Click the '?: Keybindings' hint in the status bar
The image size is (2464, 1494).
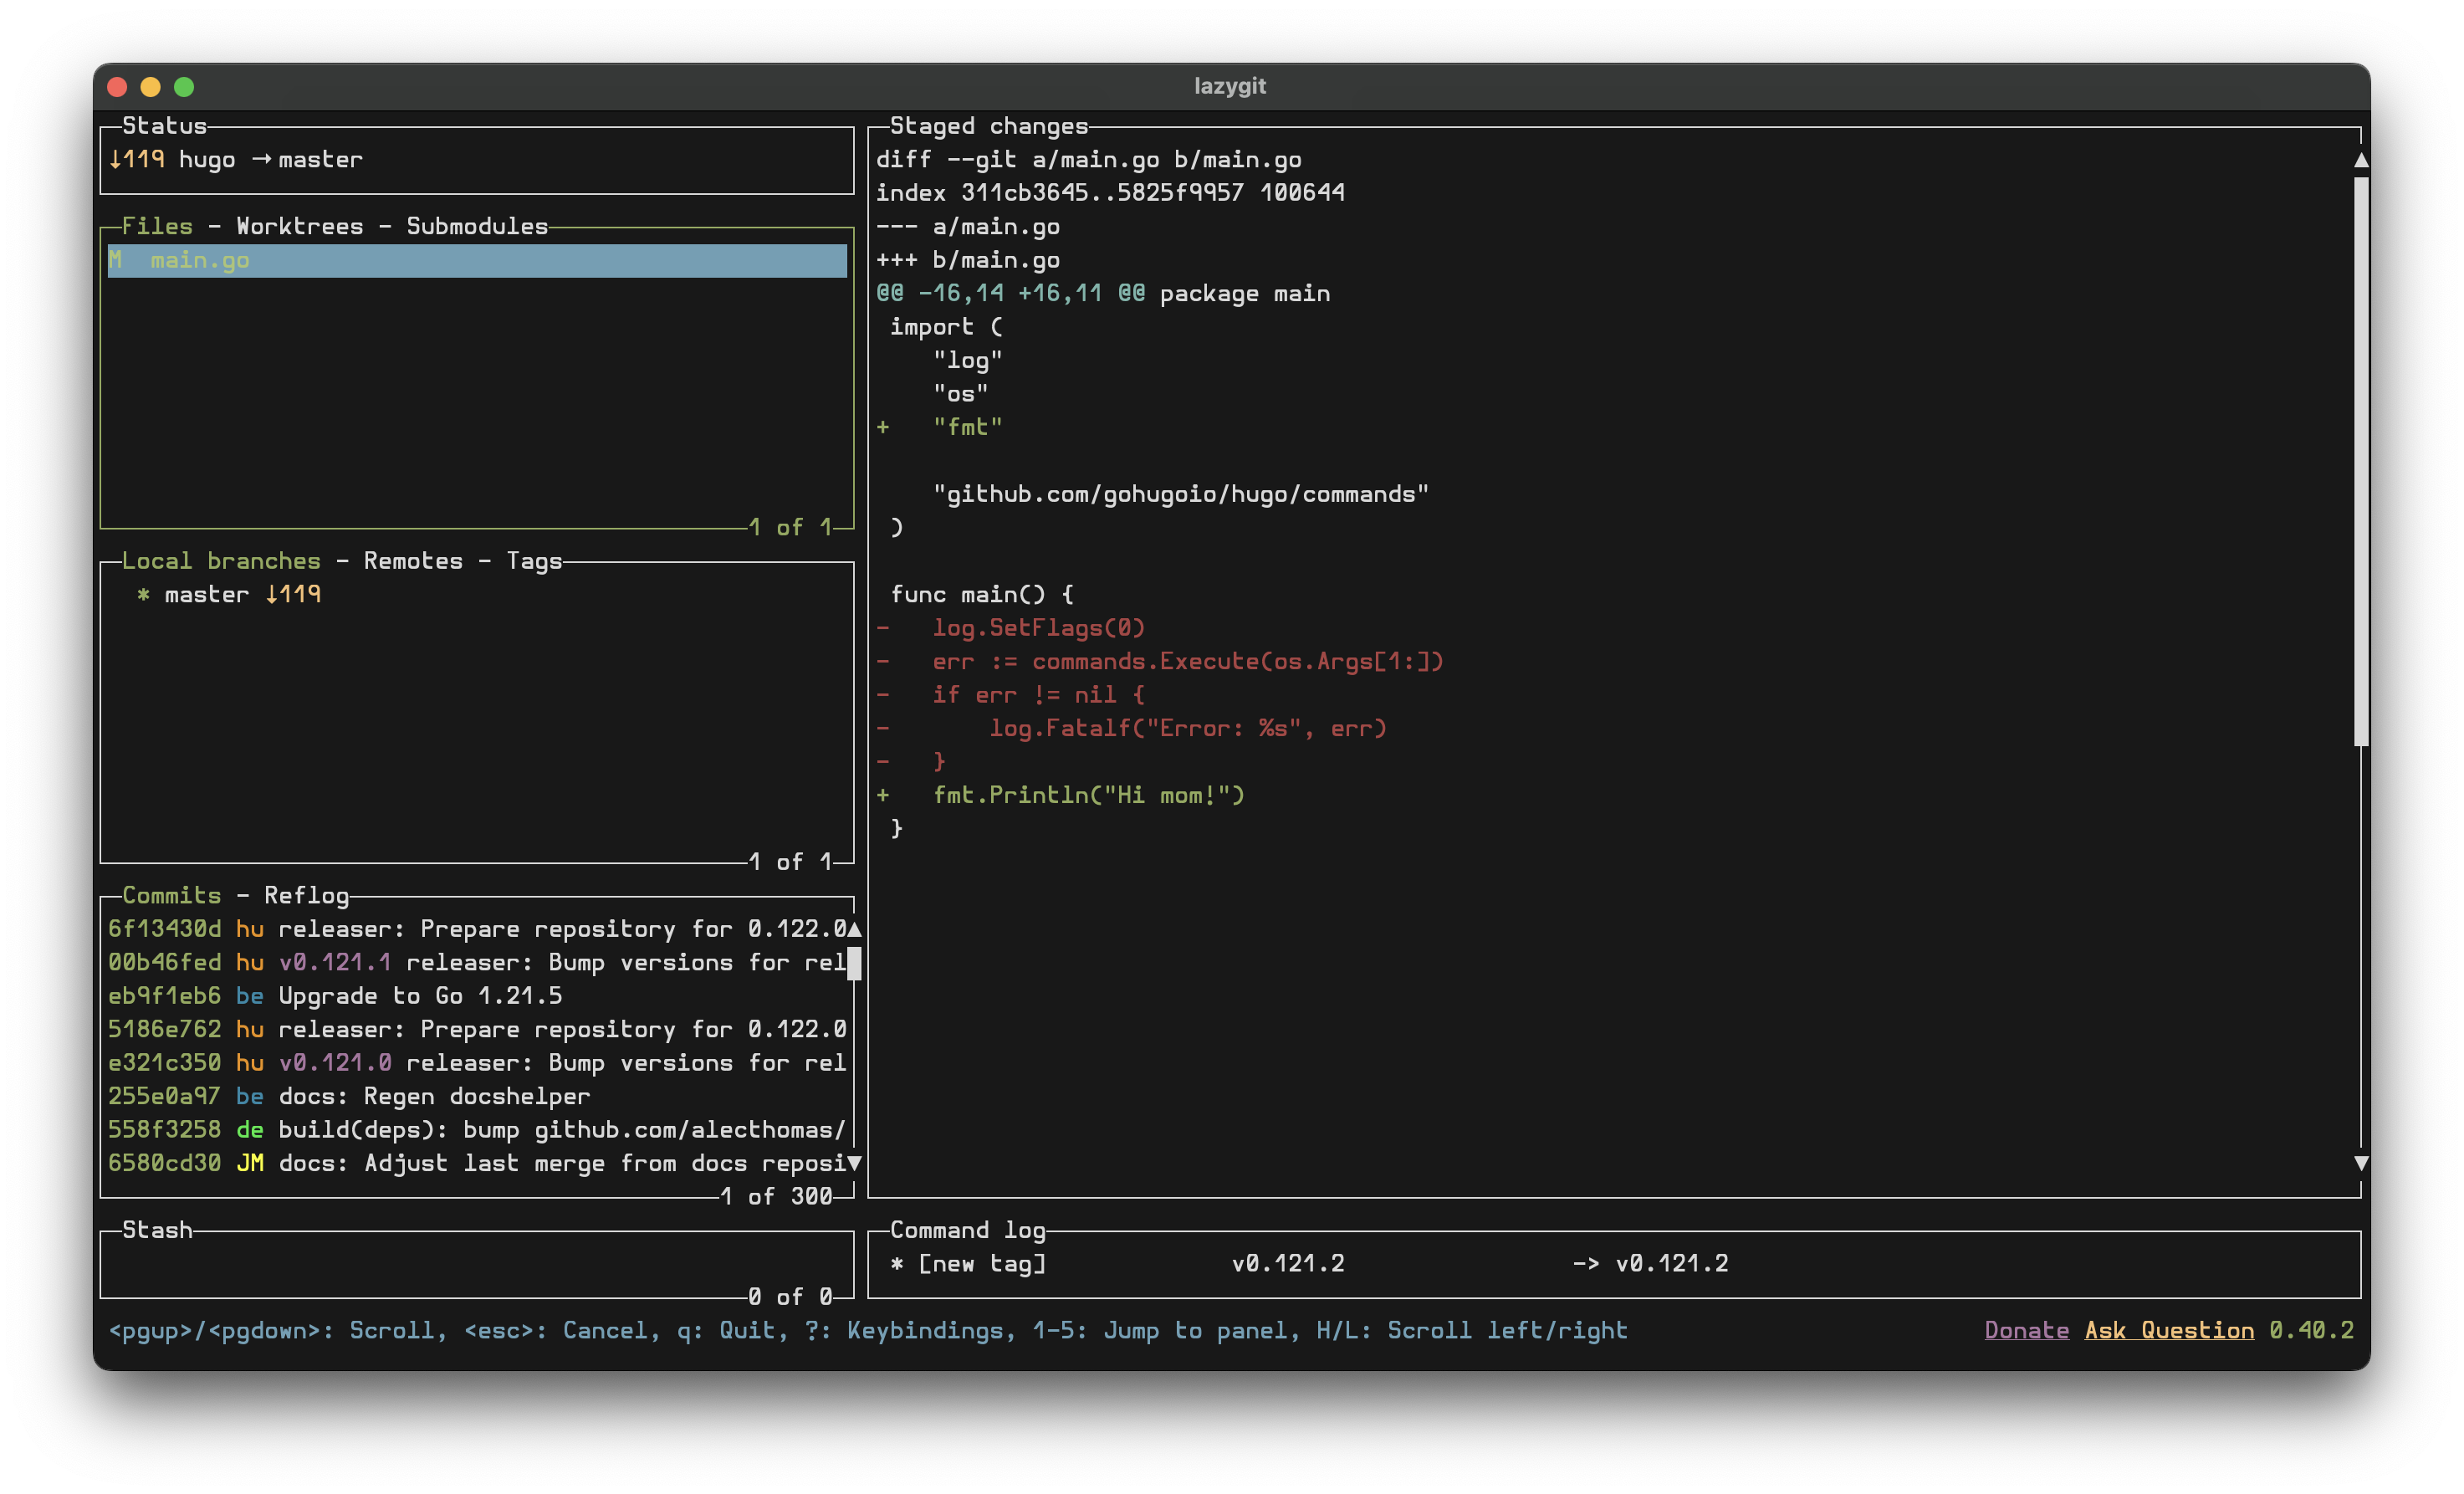pyautogui.click(x=920, y=1330)
